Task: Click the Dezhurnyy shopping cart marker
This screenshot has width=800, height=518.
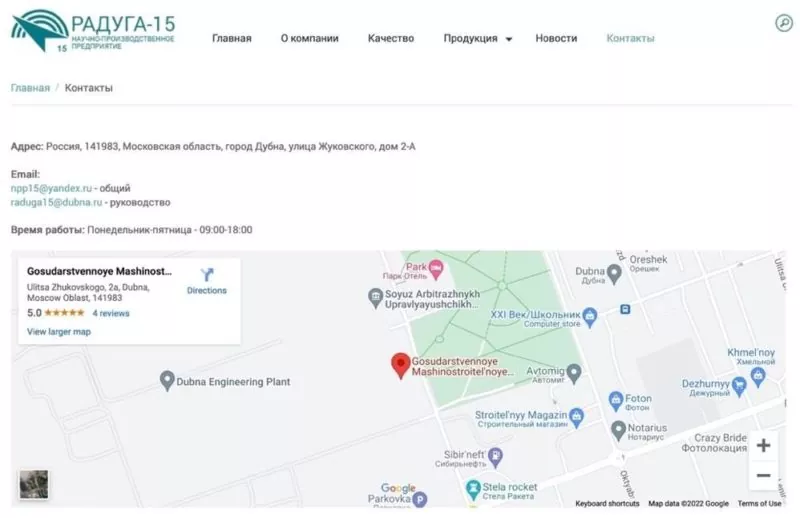Action: coord(739,386)
